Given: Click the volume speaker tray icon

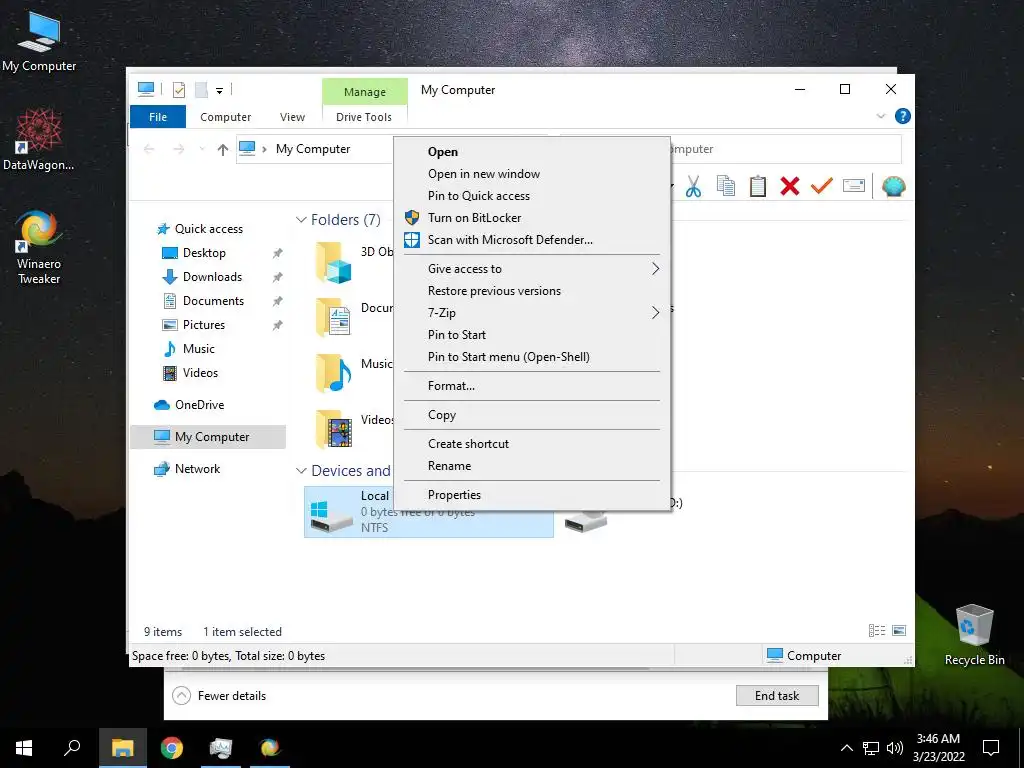Looking at the screenshot, I should coord(894,748).
